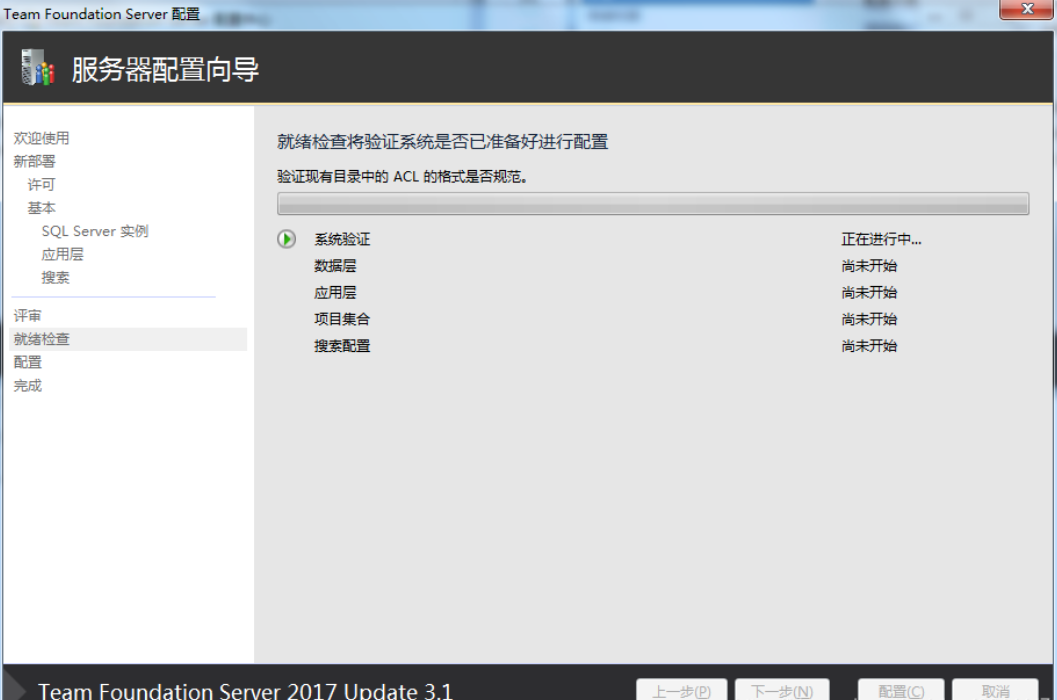Click the 就绪检查将验证系统 heading
The width and height of the screenshot is (1057, 700).
443,142
